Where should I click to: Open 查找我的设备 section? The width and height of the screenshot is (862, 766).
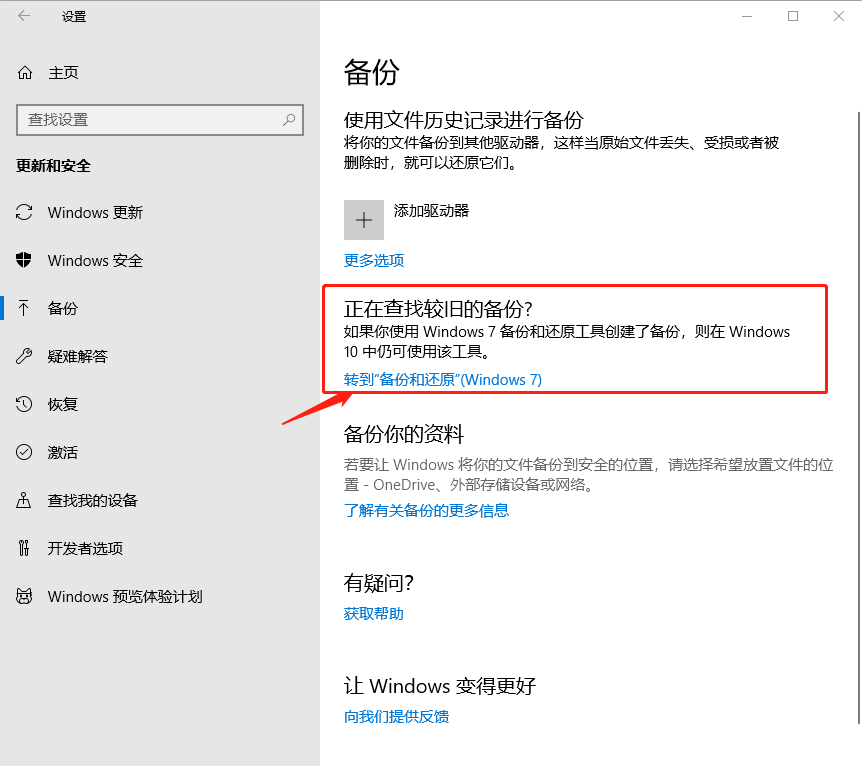point(92,500)
